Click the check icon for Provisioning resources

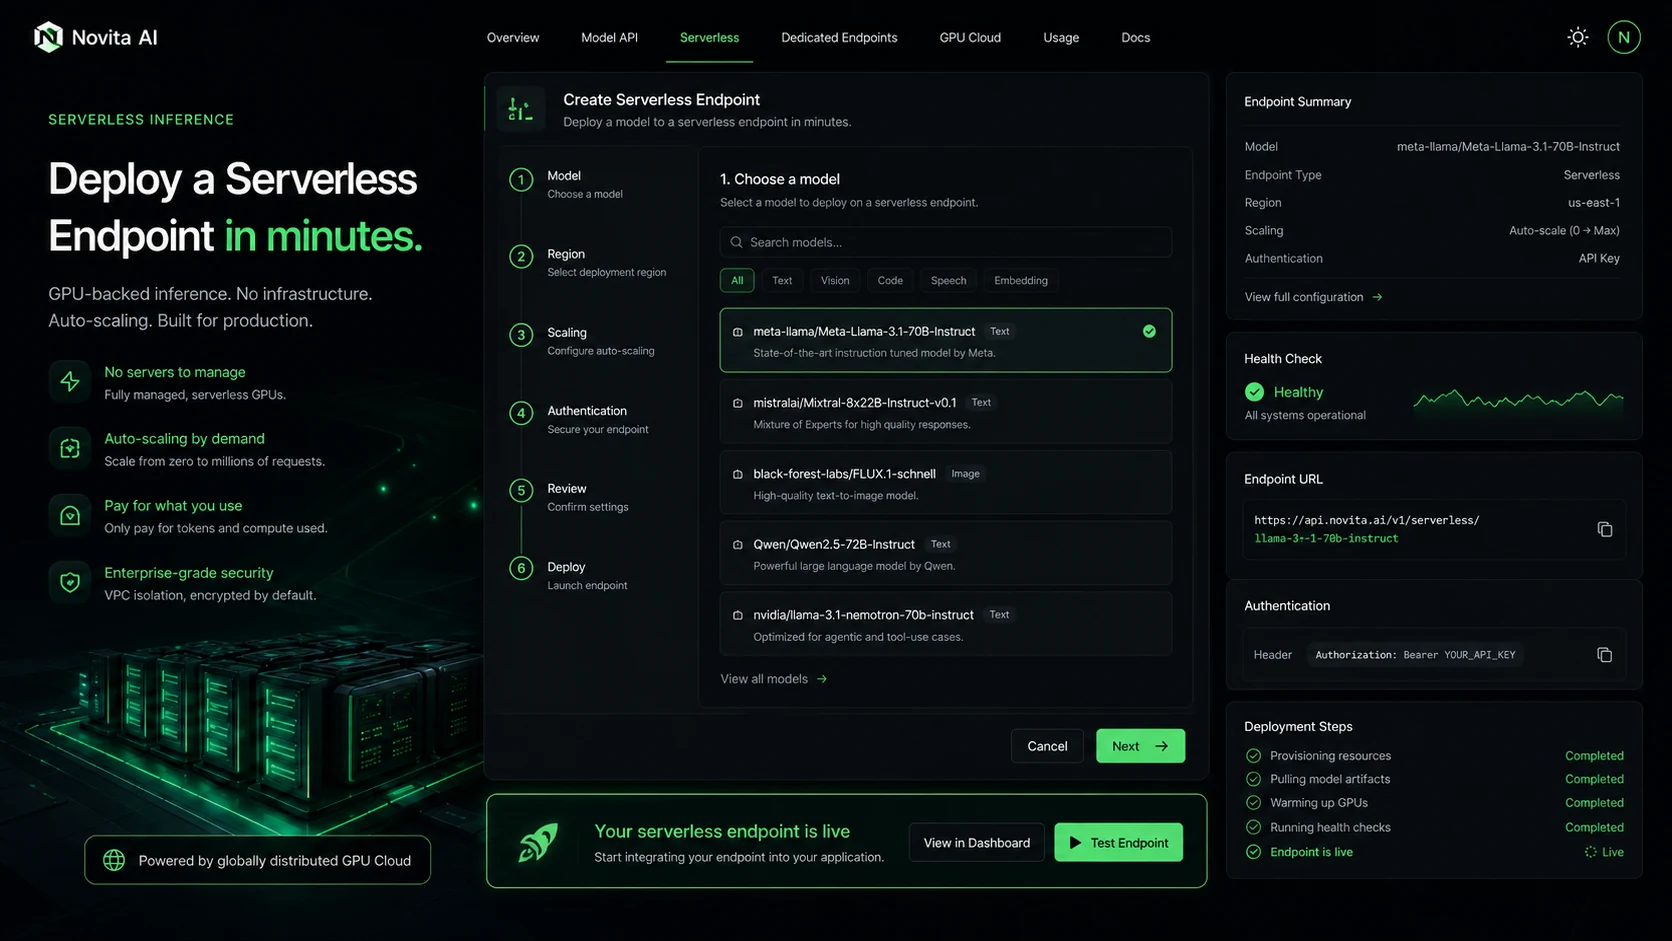coord(1253,756)
